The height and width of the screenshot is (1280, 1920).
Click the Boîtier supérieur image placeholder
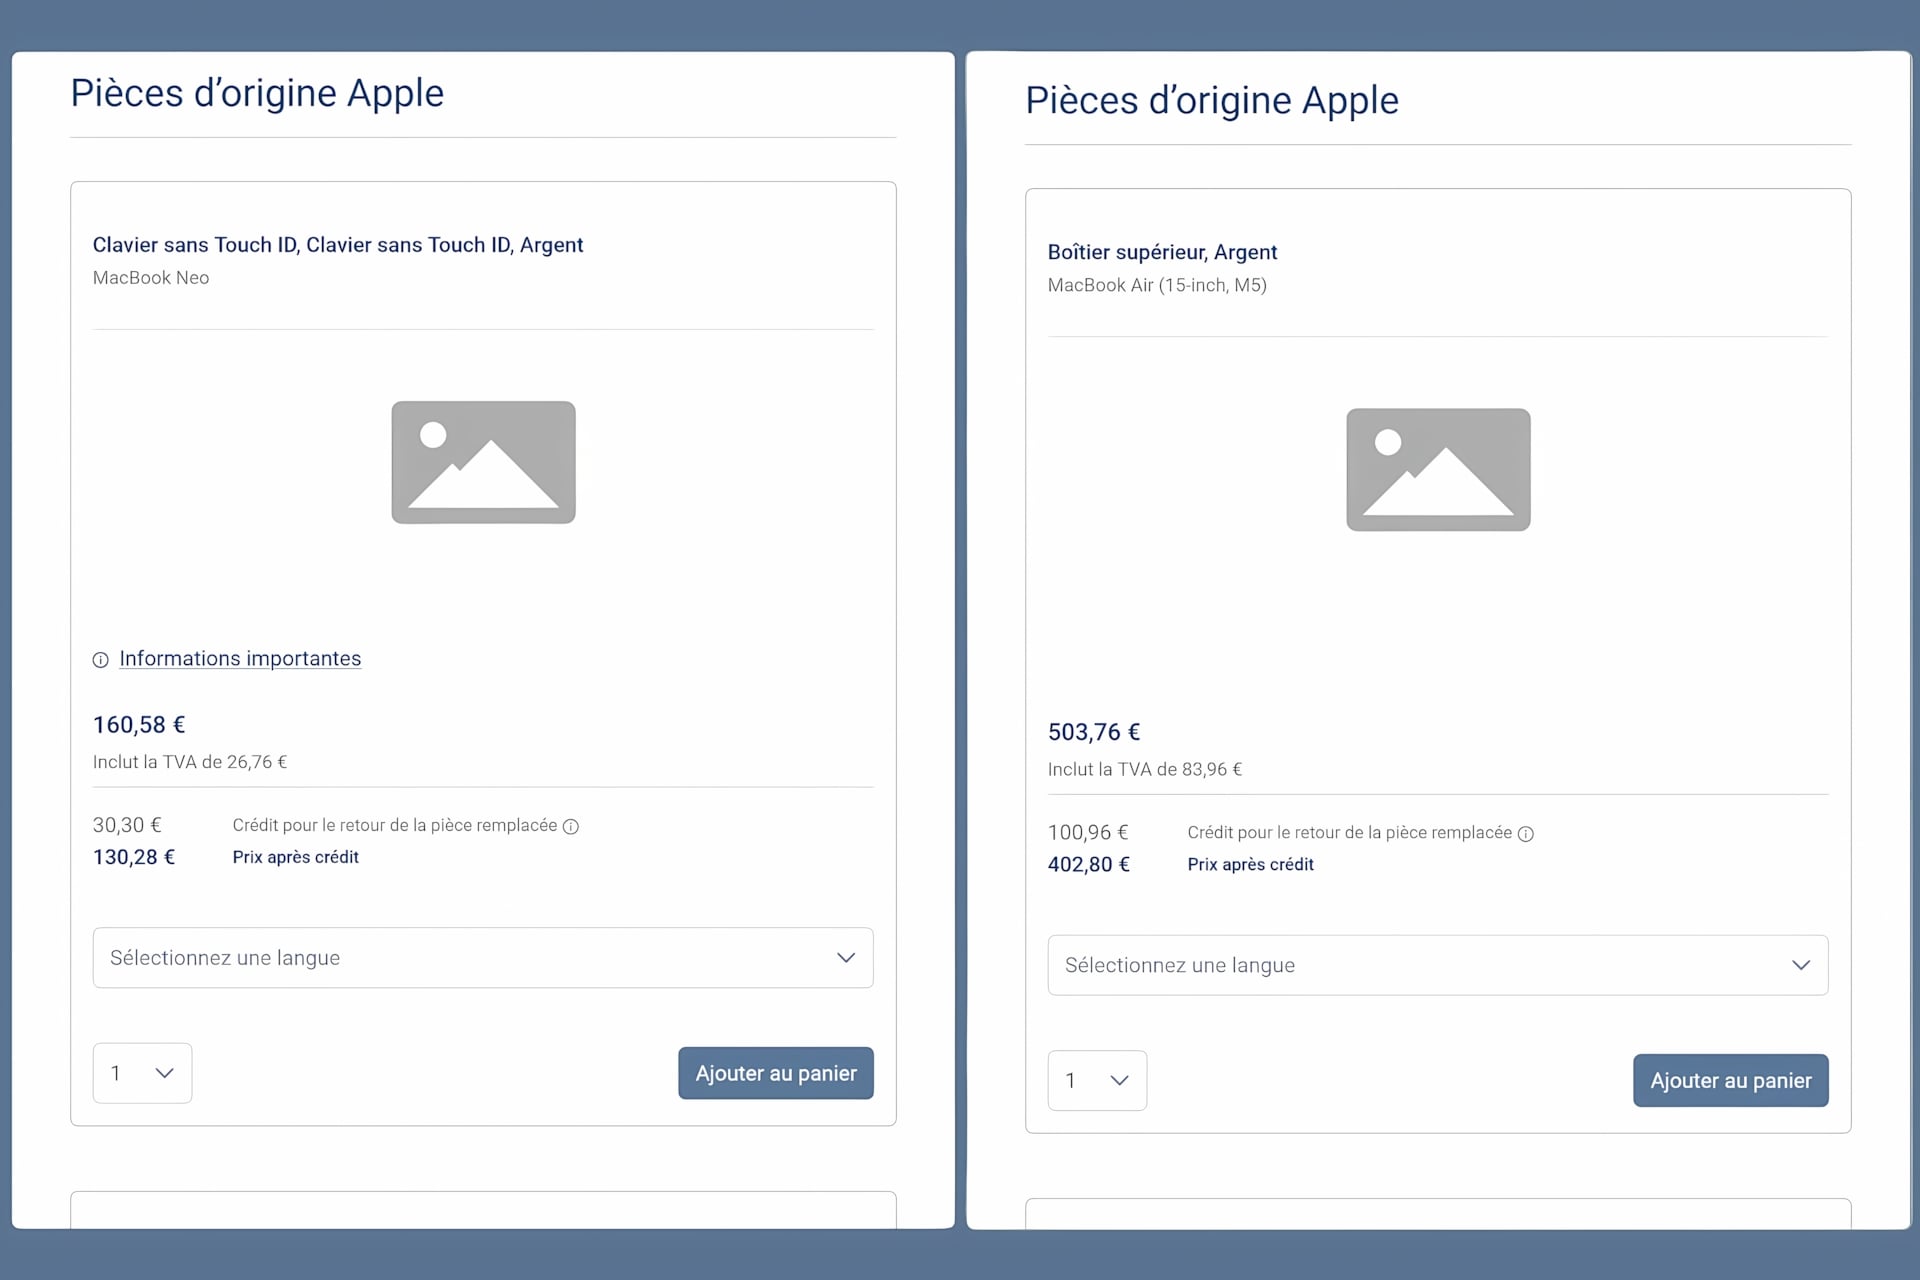[1438, 469]
